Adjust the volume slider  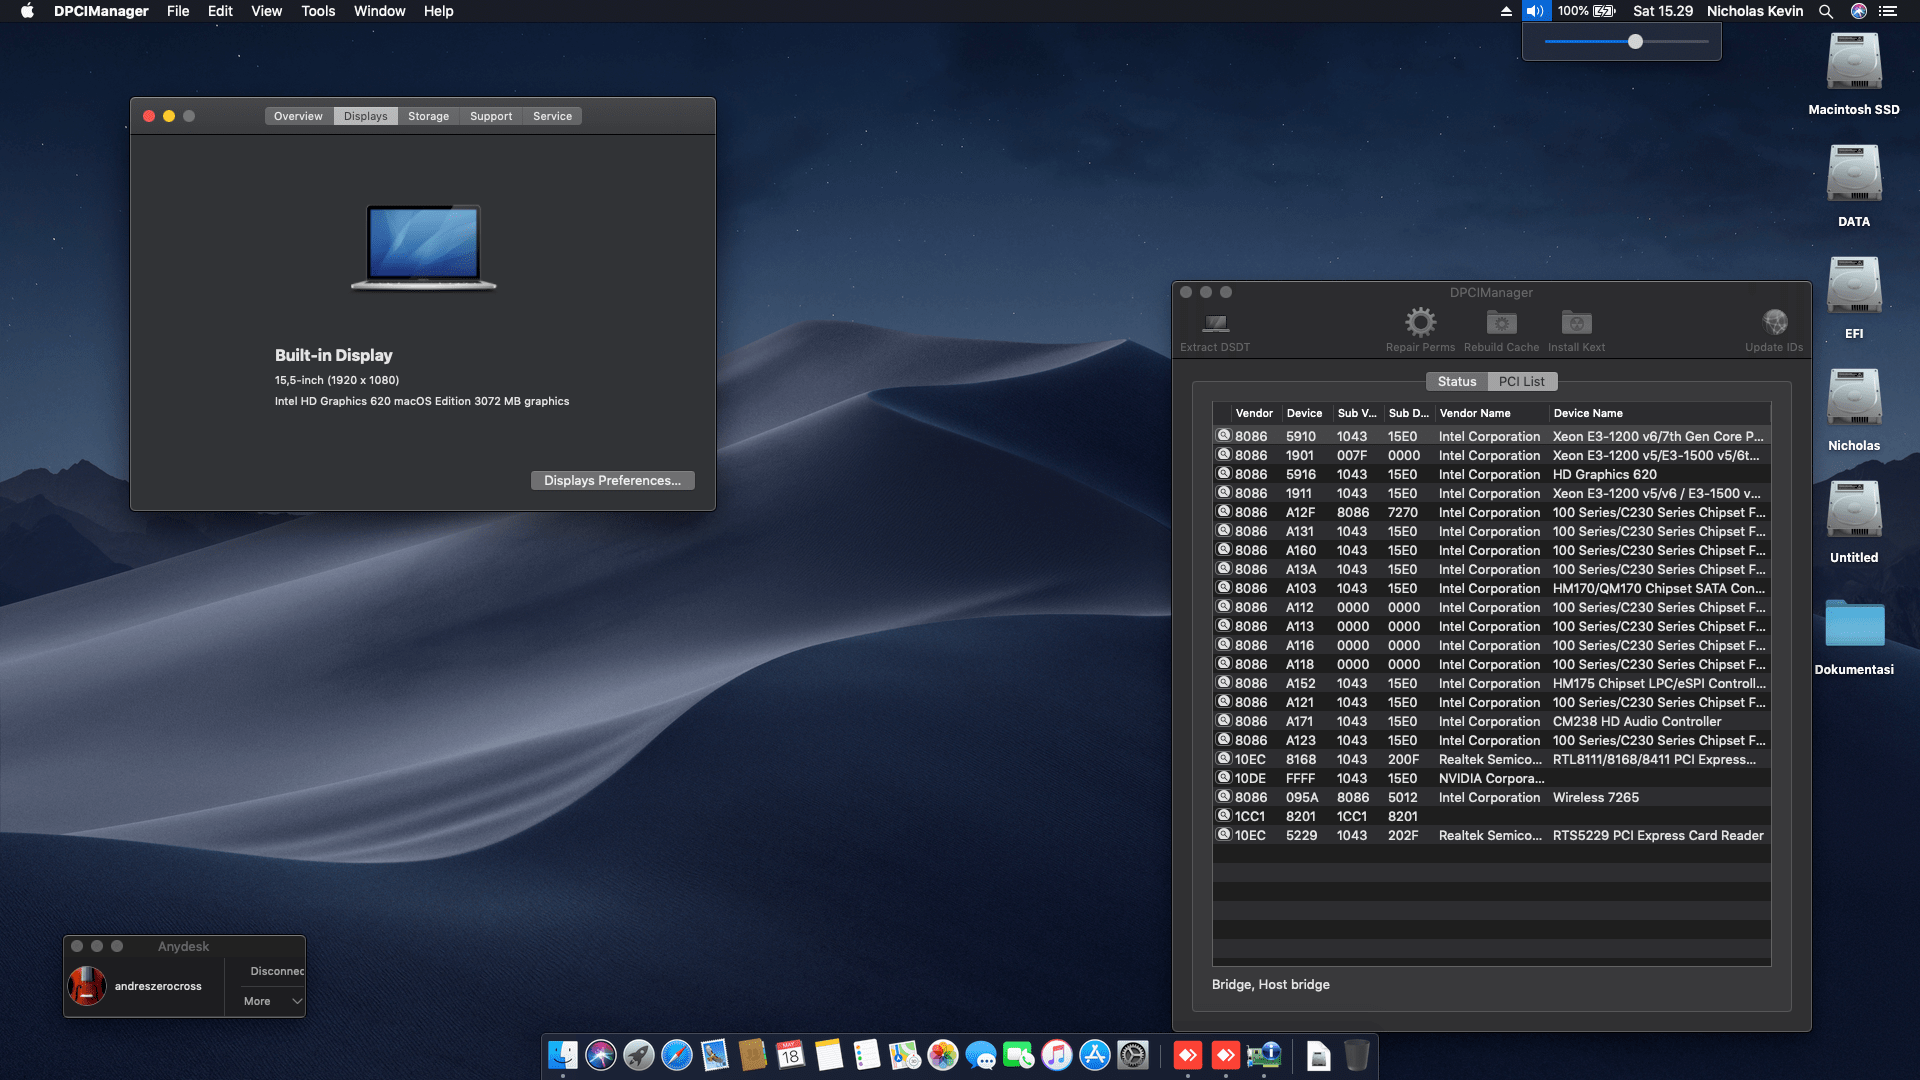[x=1636, y=42]
